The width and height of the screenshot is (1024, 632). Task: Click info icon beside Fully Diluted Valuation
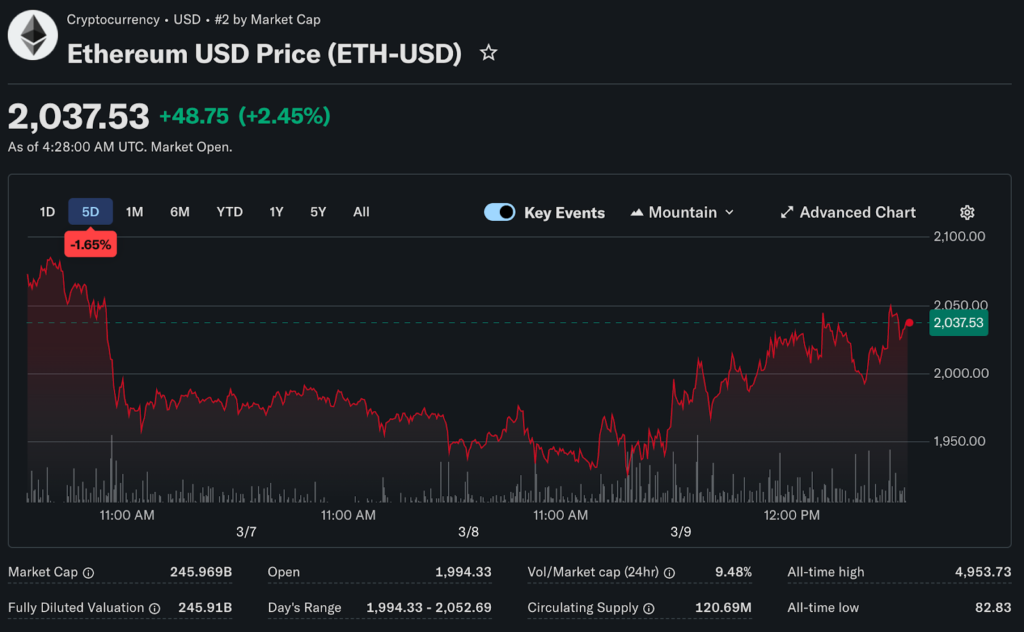coord(154,608)
